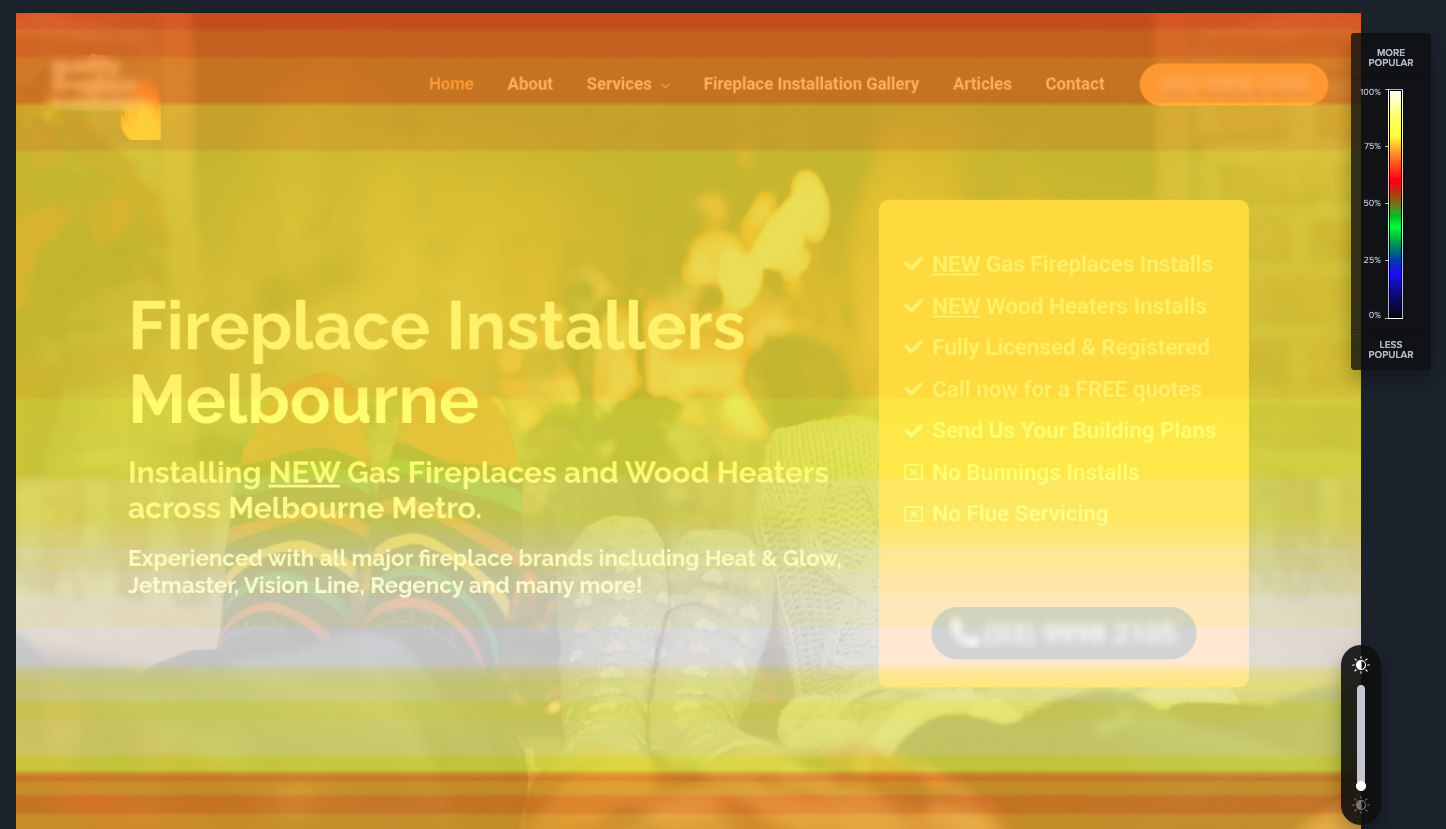Viewport: 1446px width, 829px height.
Task: Toggle the 'Fully Licensed & Registered' checkmark
Action: [x=913, y=347]
